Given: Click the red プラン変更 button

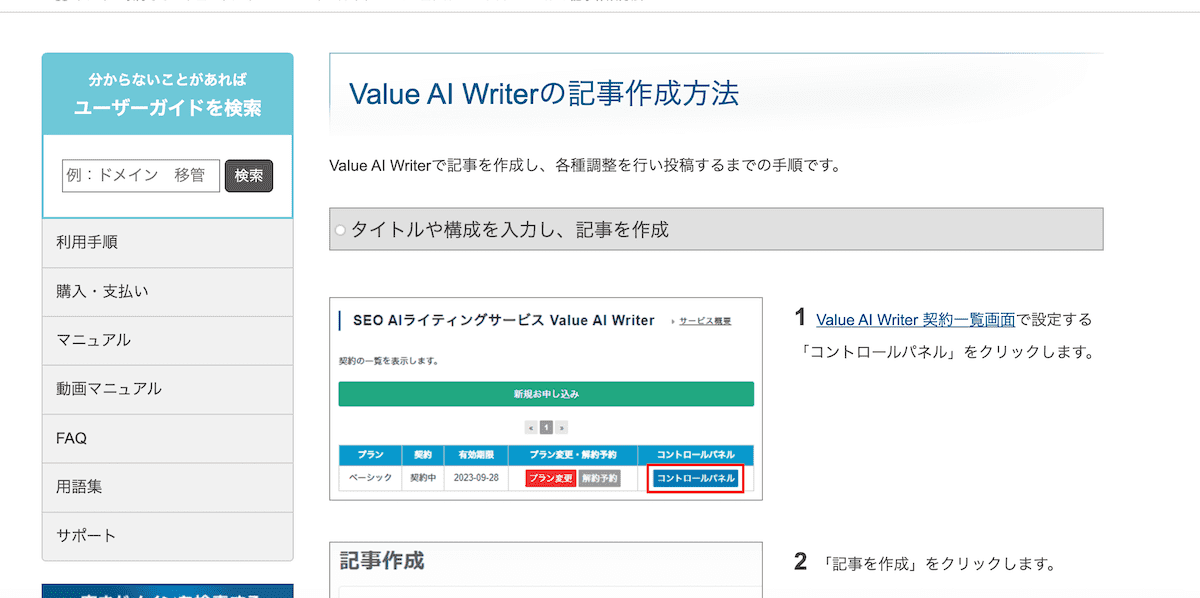Looking at the screenshot, I should tap(551, 478).
